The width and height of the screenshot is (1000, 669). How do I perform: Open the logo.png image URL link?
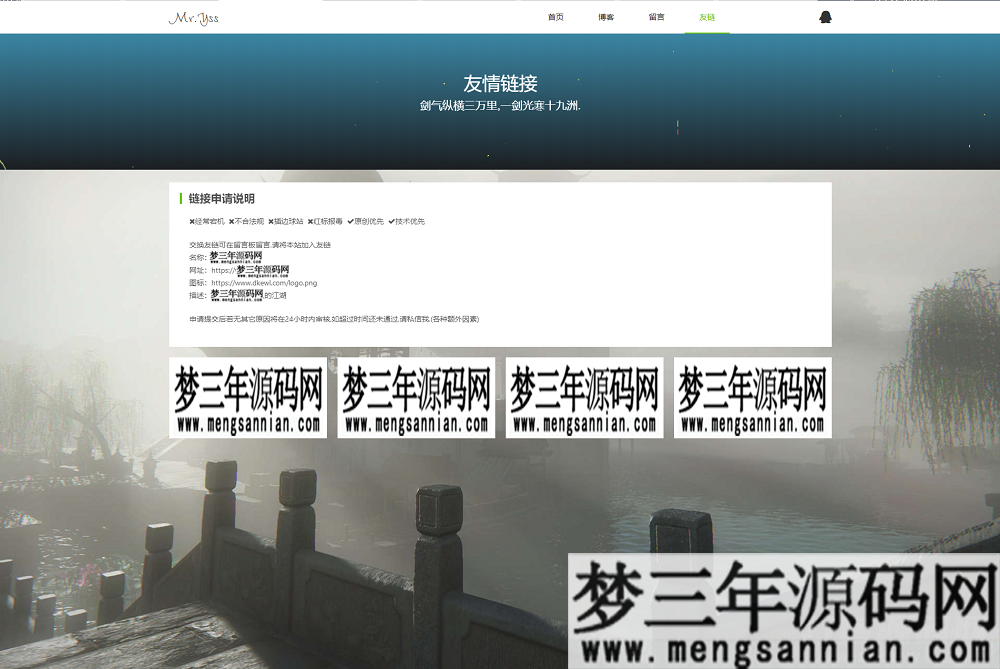tap(262, 284)
